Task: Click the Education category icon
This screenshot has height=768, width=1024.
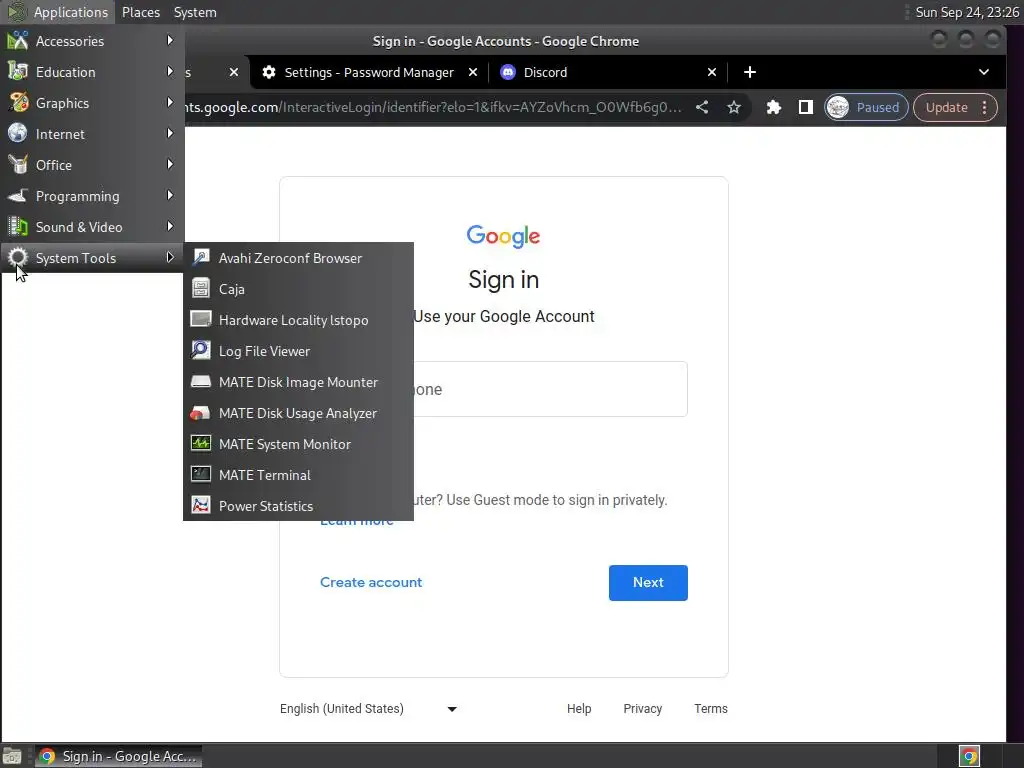Action: 18,72
